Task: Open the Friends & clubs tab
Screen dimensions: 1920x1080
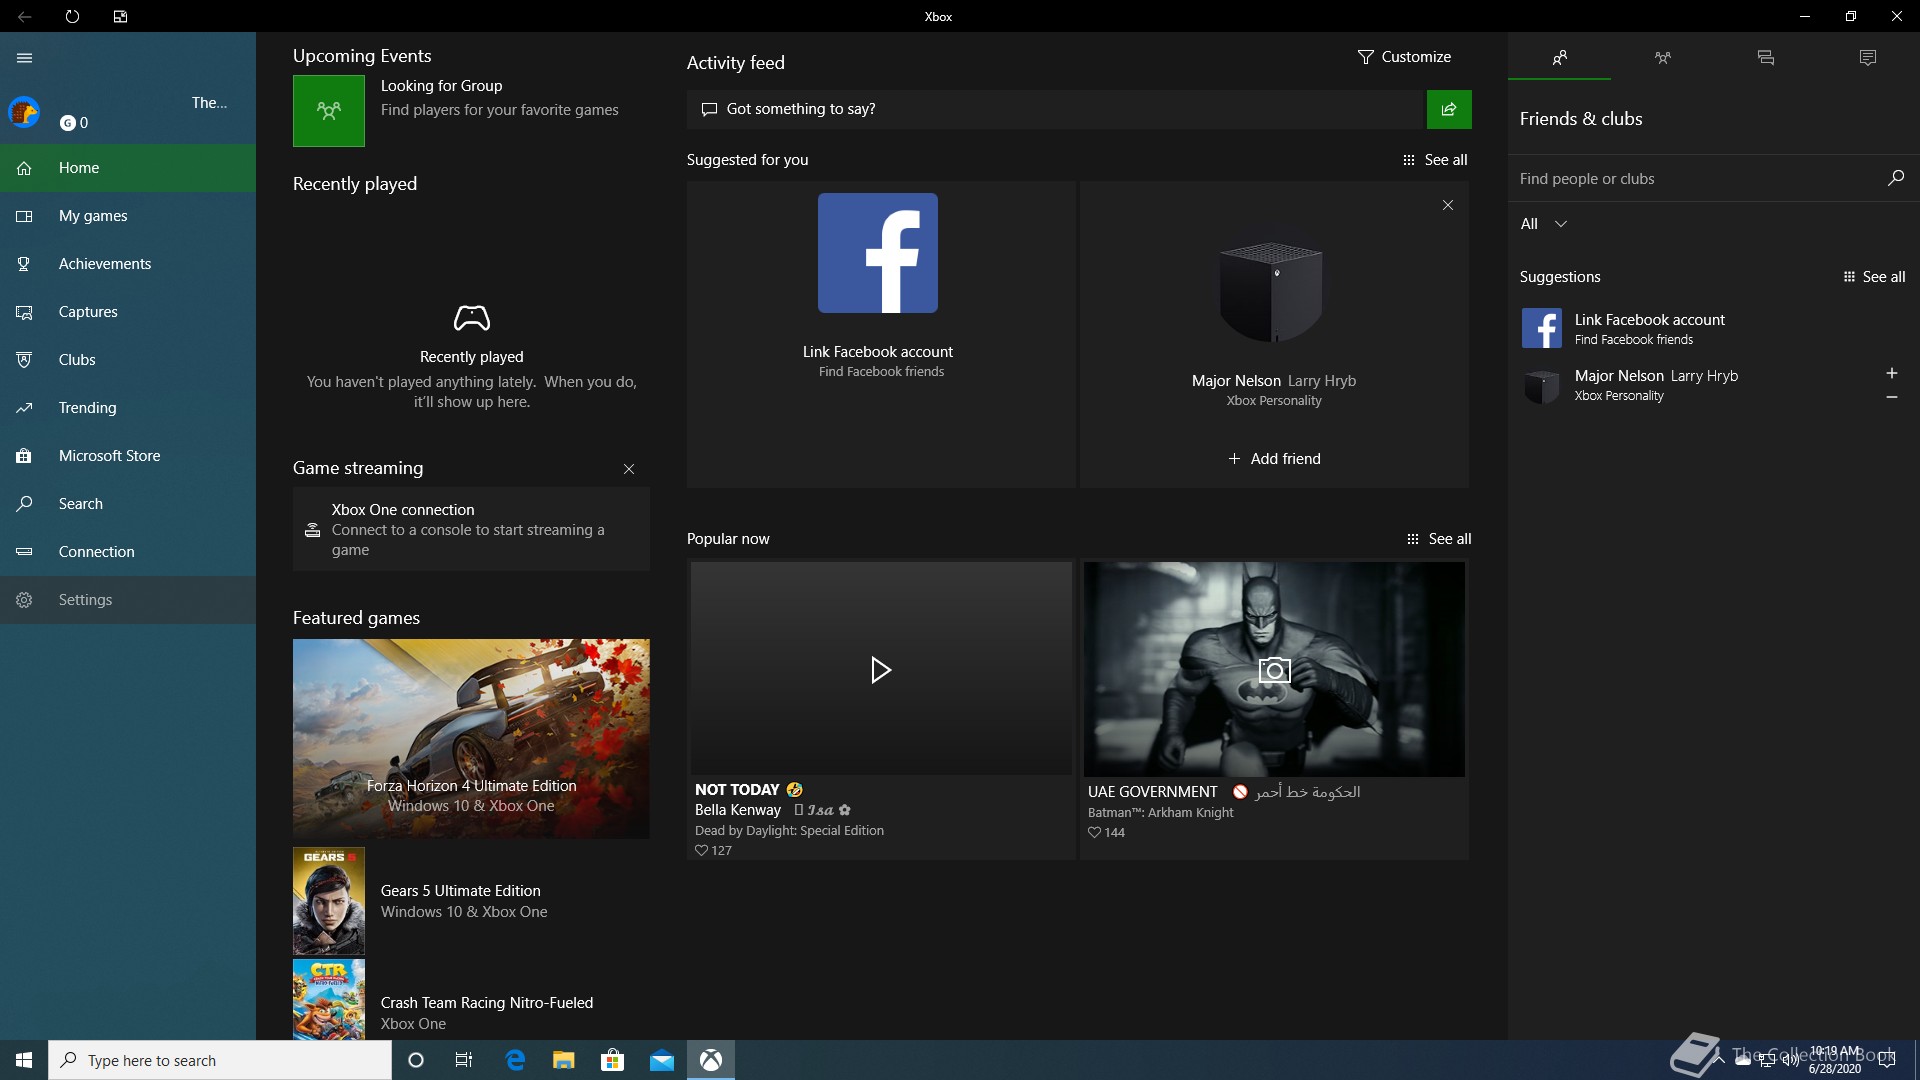Action: click(1559, 58)
